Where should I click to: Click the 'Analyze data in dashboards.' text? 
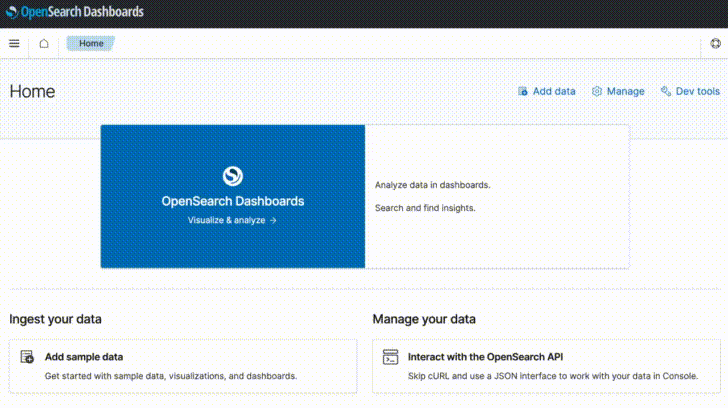433,185
